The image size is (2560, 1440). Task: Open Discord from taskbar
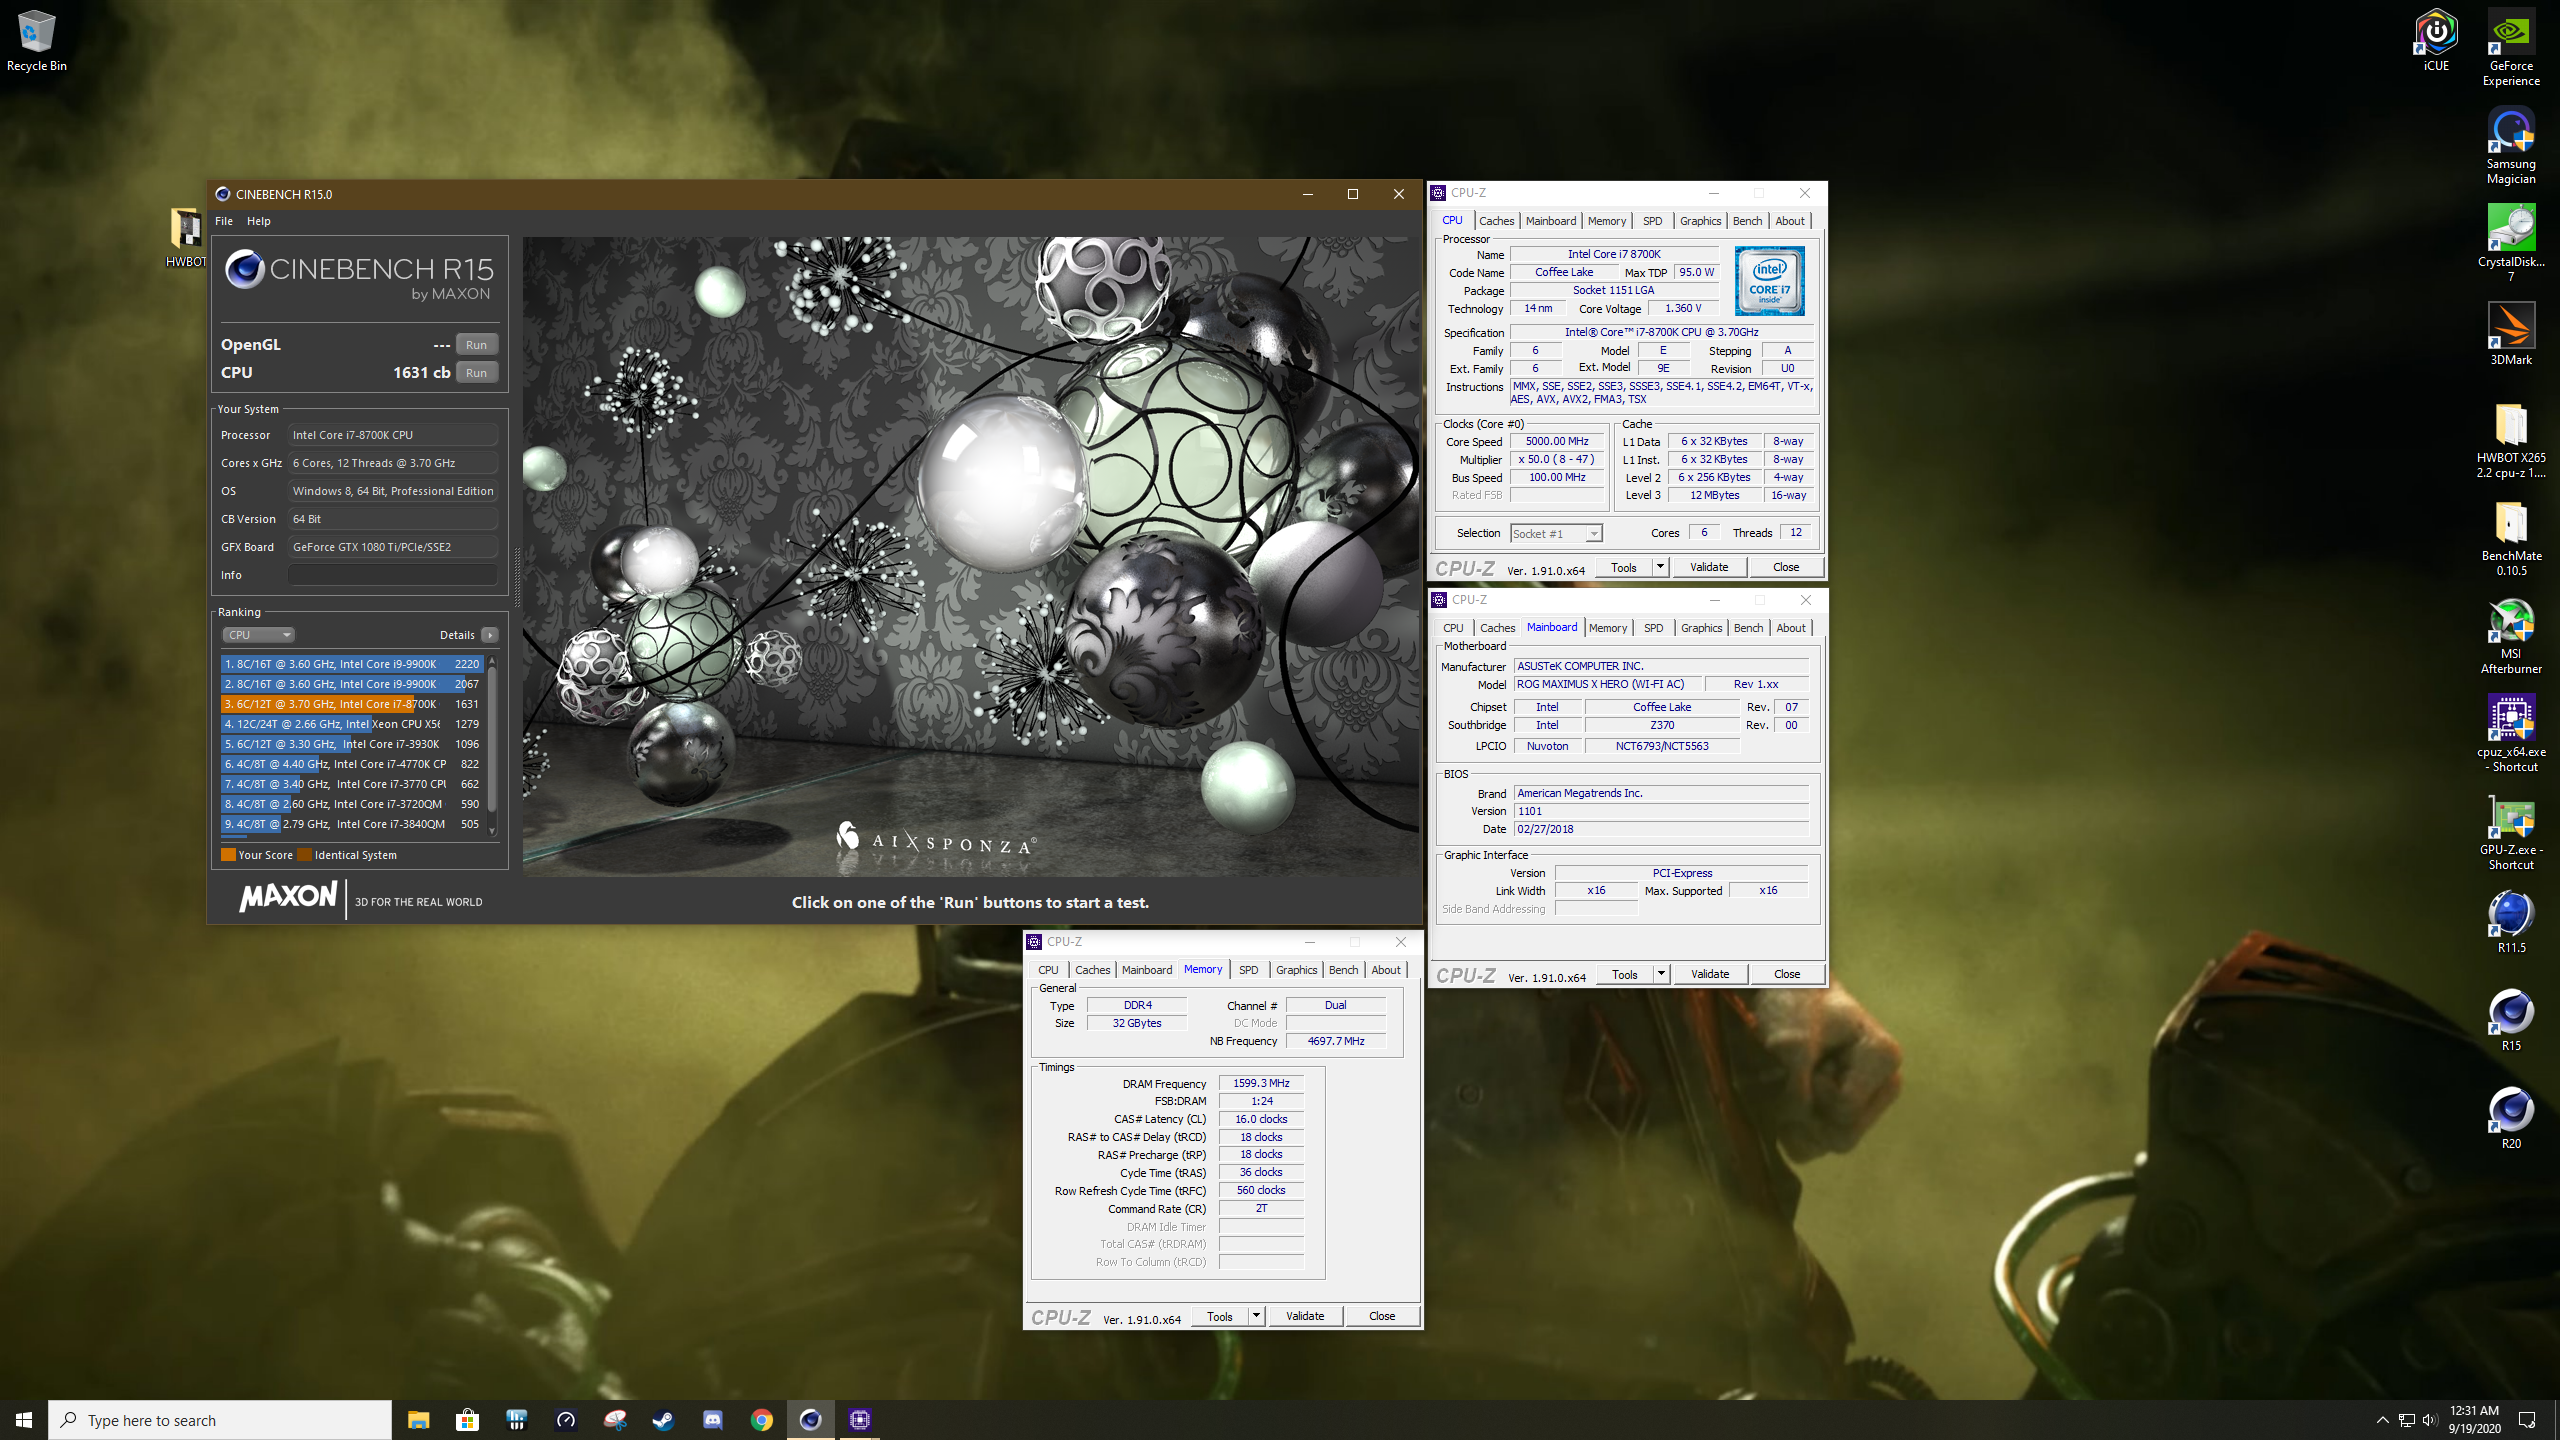click(712, 1420)
